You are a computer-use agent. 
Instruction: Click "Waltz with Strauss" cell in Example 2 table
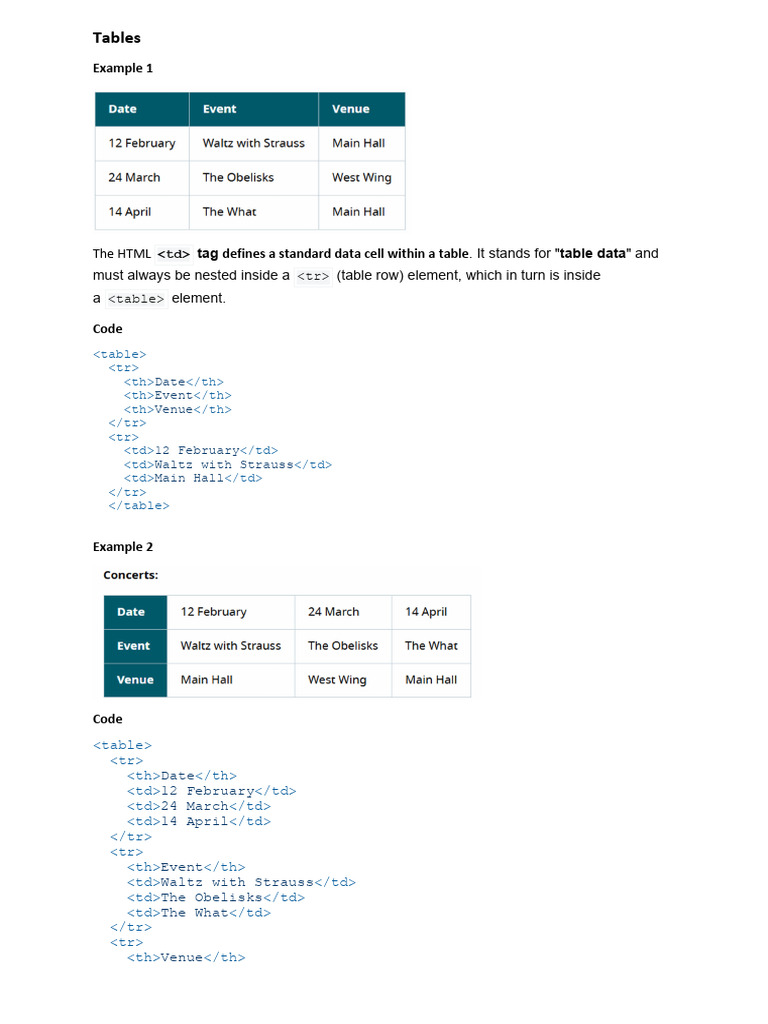click(x=231, y=646)
